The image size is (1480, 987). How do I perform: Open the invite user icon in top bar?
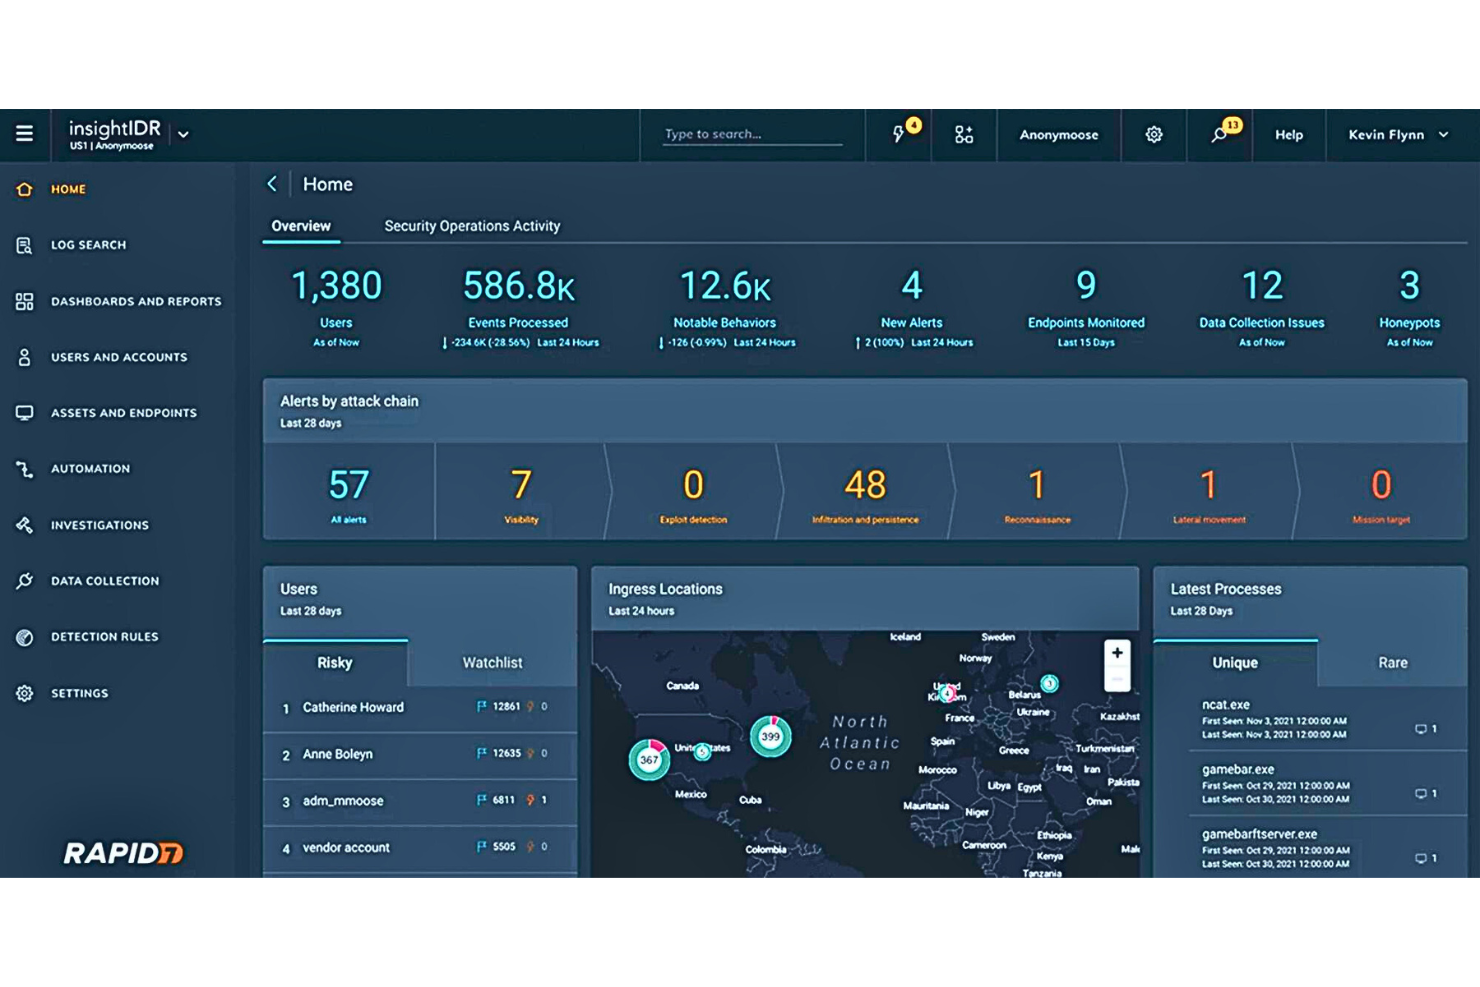963,134
